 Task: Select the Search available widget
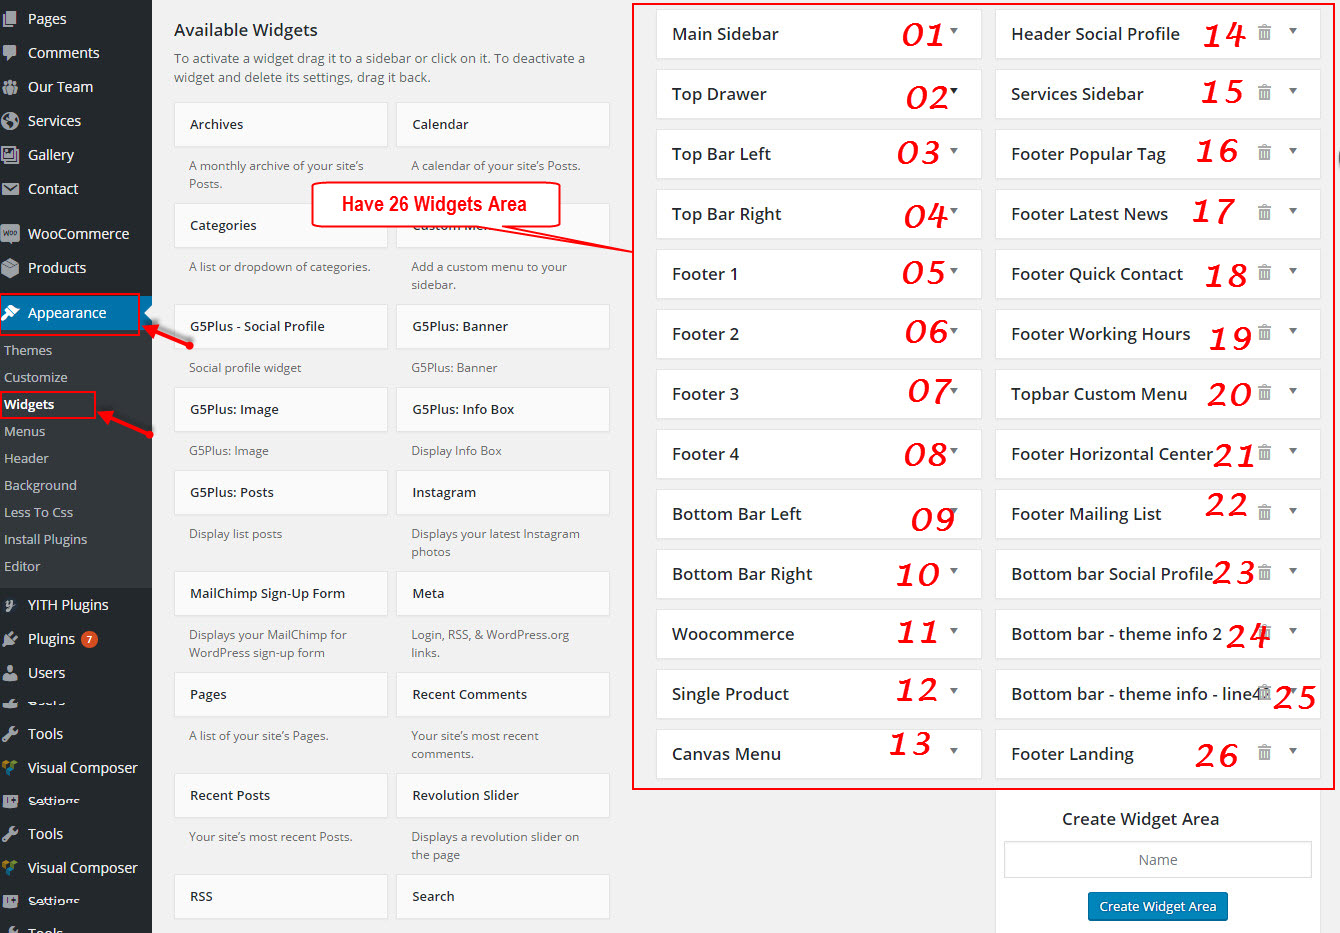point(503,896)
